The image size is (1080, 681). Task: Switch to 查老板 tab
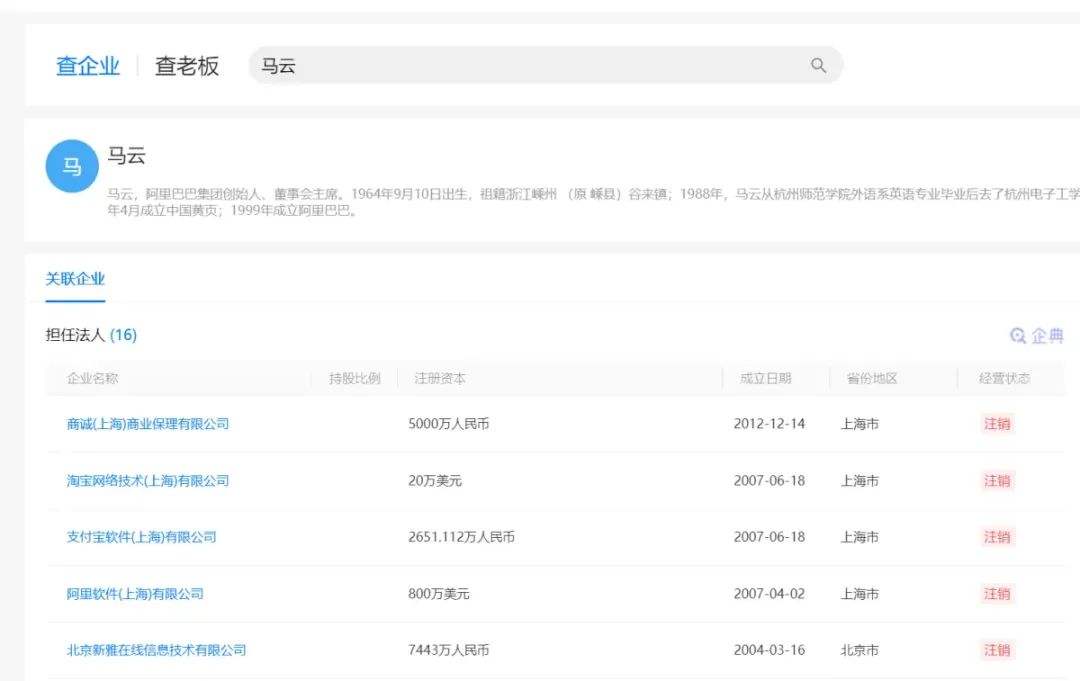[187, 65]
